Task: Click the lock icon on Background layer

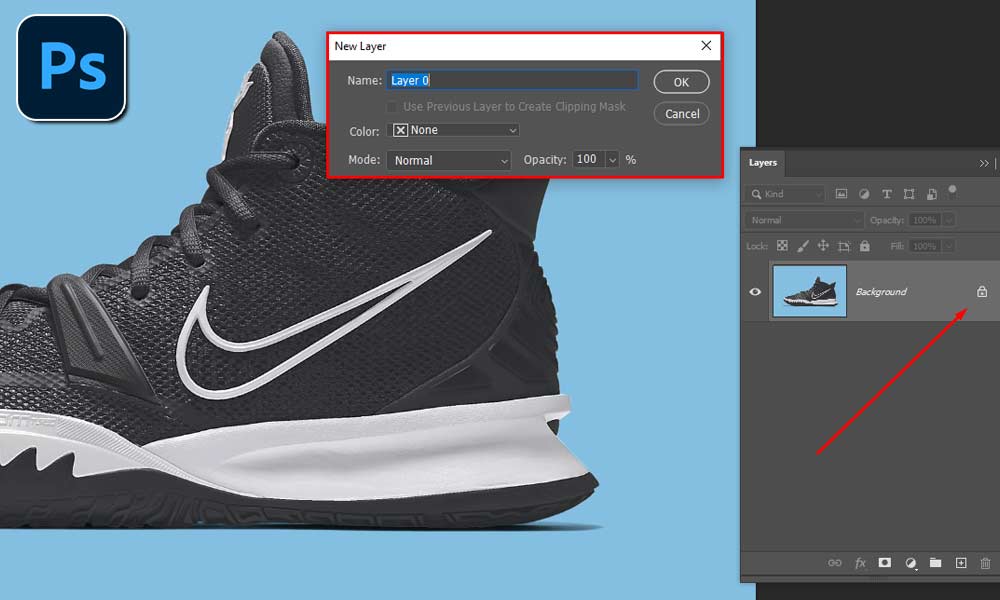Action: (x=982, y=291)
